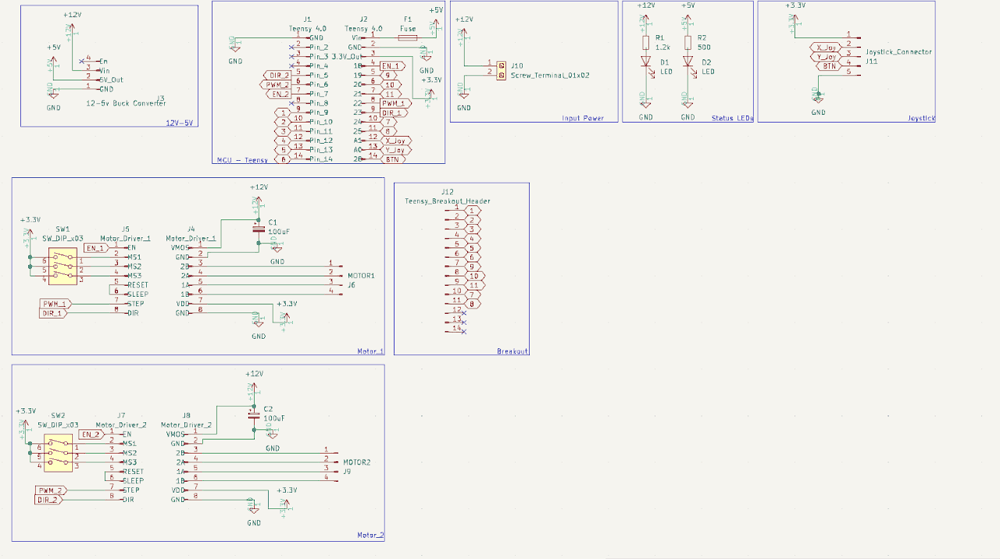Click the no-connect mark on J12 pin 14
The width and height of the screenshot is (1000, 559).
464,331
